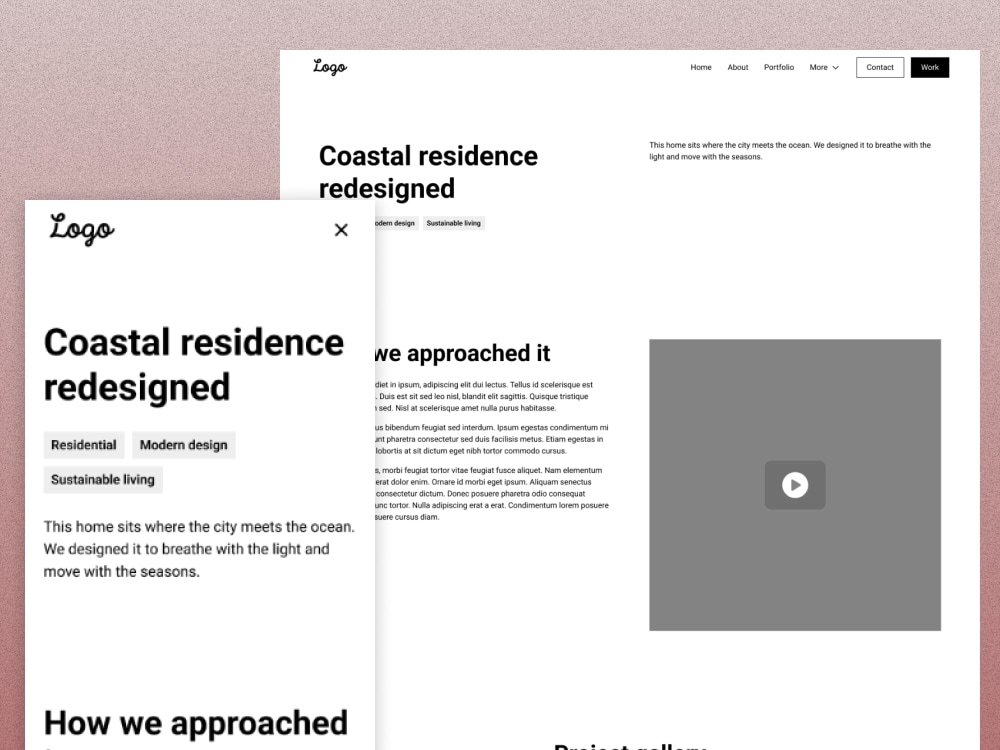Select Sustainable living tag on desktop page
Screen dimensions: 1000x750
(x=453, y=223)
